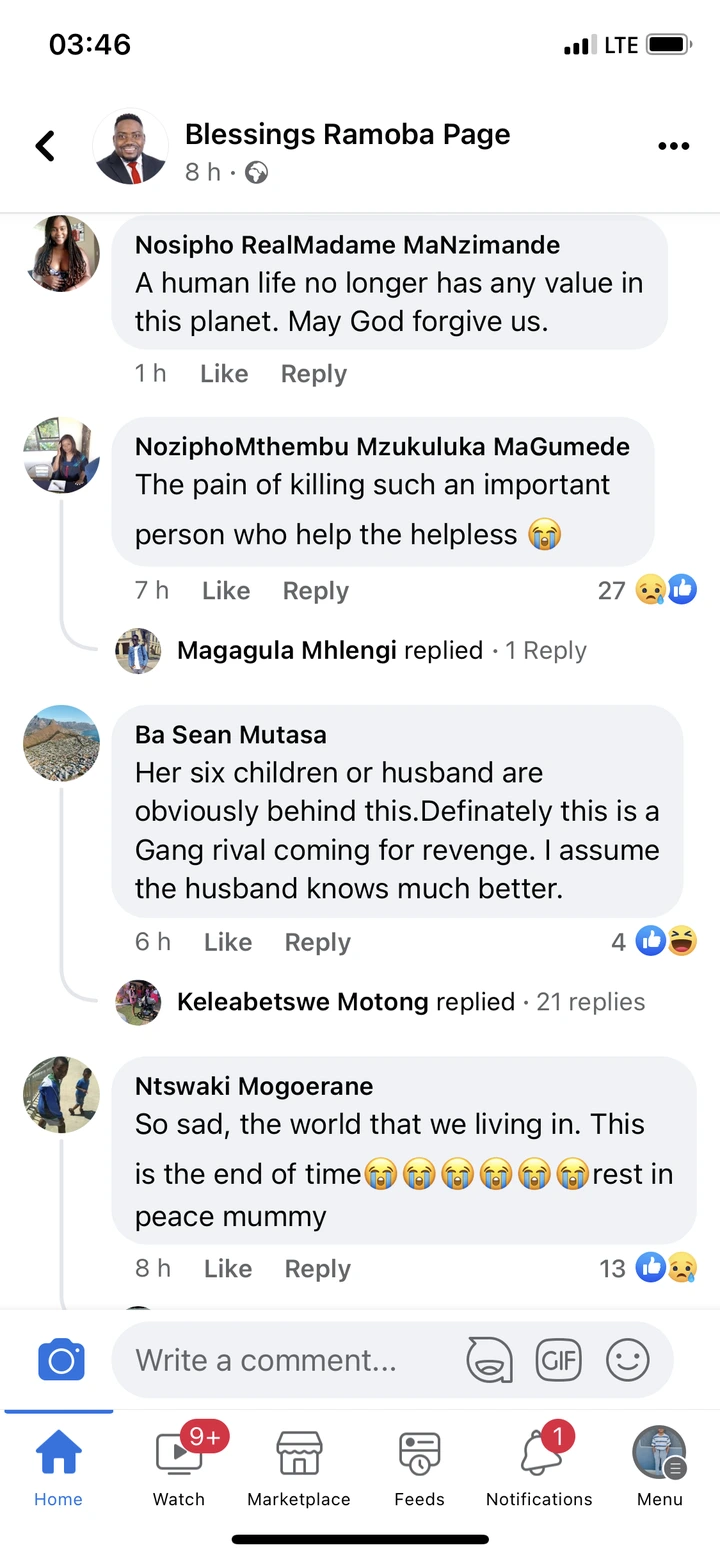Reply to NoziphoMthembu Mzukuluka MaGumede's comment
The height and width of the screenshot is (1559, 720).
(x=316, y=591)
